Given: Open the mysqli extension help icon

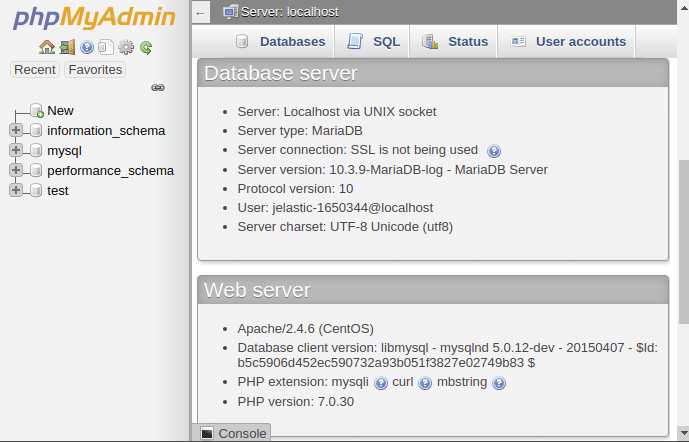Looking at the screenshot, I should coord(381,383).
